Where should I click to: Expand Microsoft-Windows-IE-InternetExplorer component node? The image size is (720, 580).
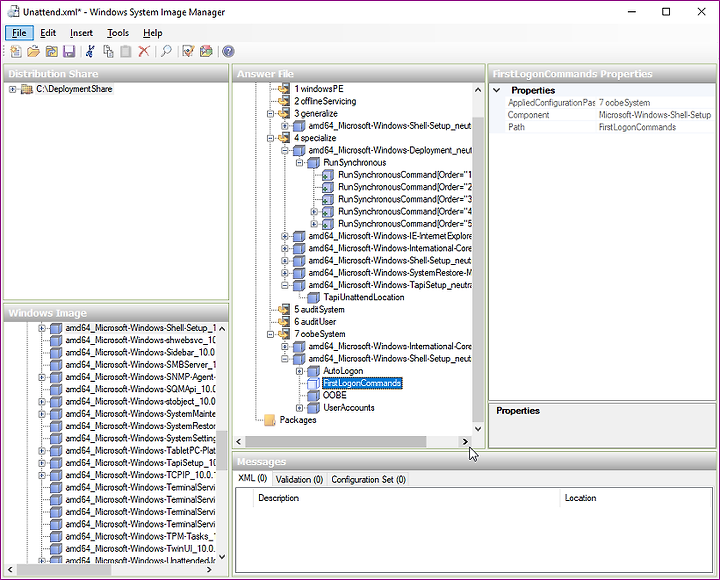click(285, 236)
